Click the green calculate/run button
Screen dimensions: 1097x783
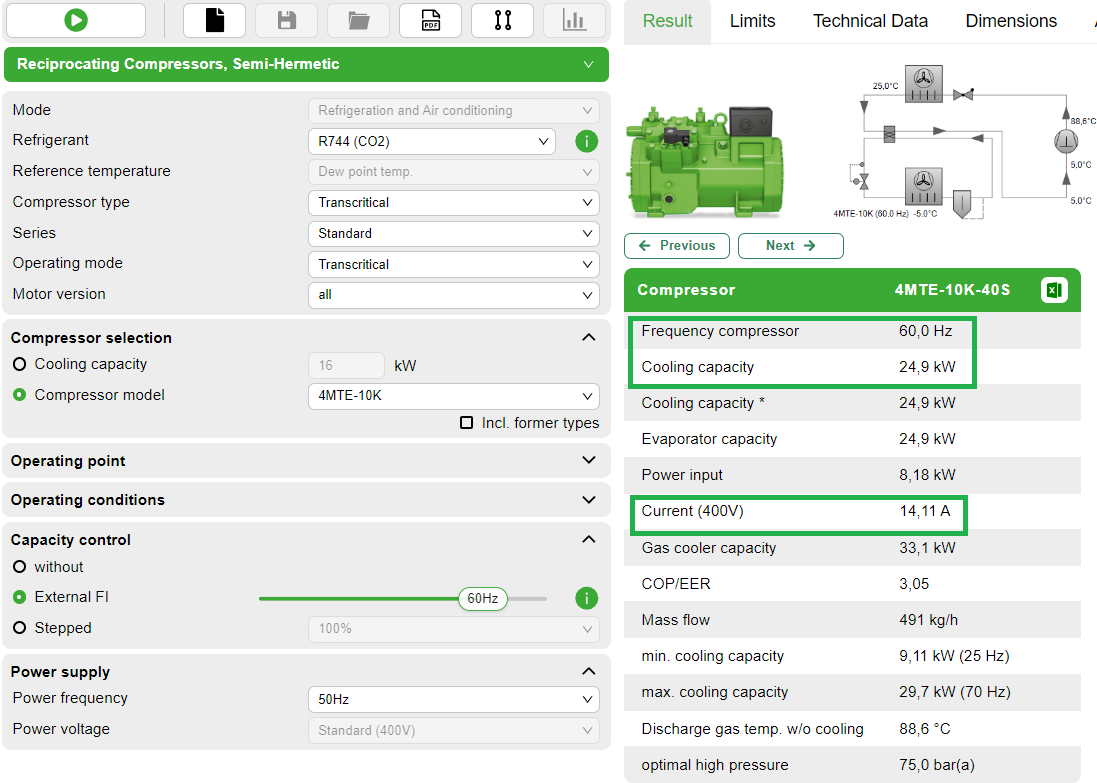[73, 20]
